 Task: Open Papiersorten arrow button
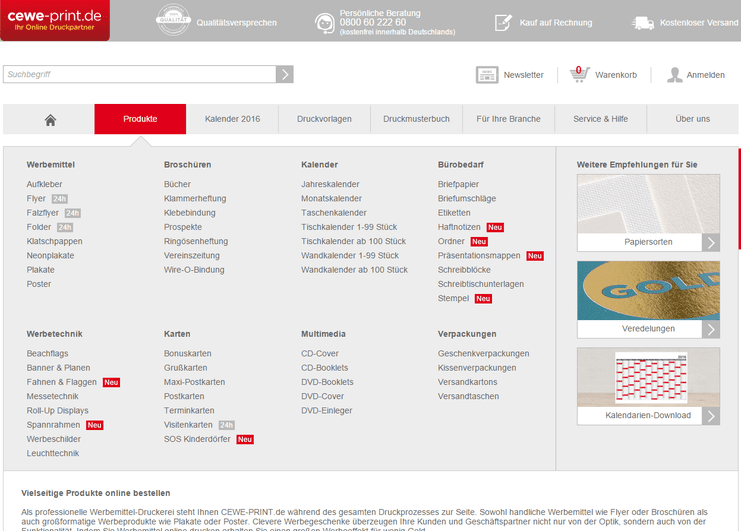click(710, 242)
